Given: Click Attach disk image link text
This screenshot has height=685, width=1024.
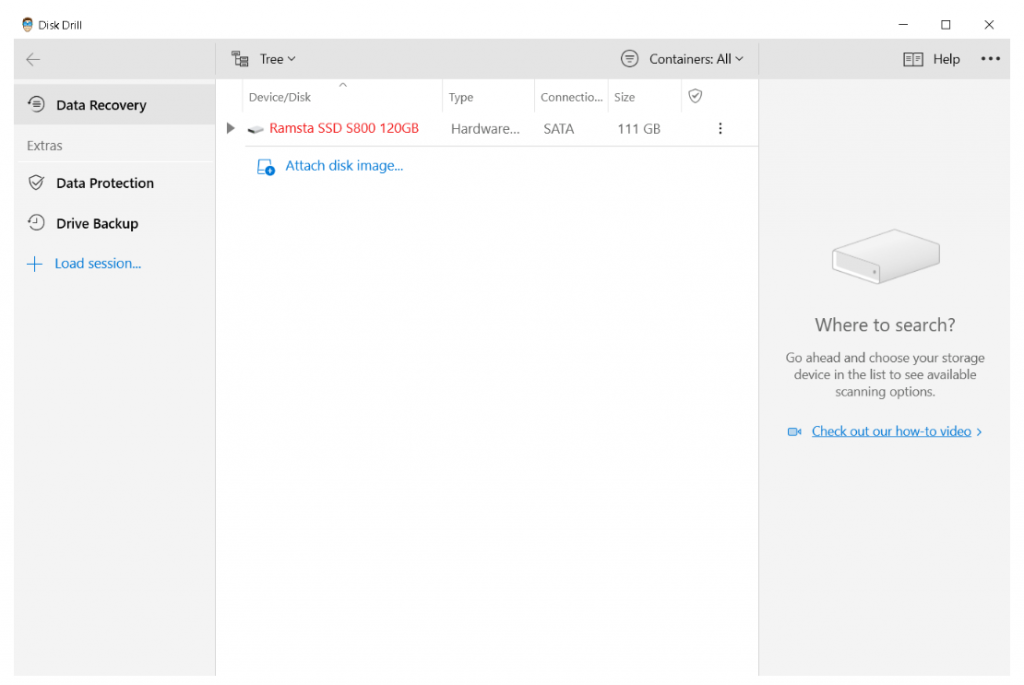Looking at the screenshot, I should coord(344,166).
